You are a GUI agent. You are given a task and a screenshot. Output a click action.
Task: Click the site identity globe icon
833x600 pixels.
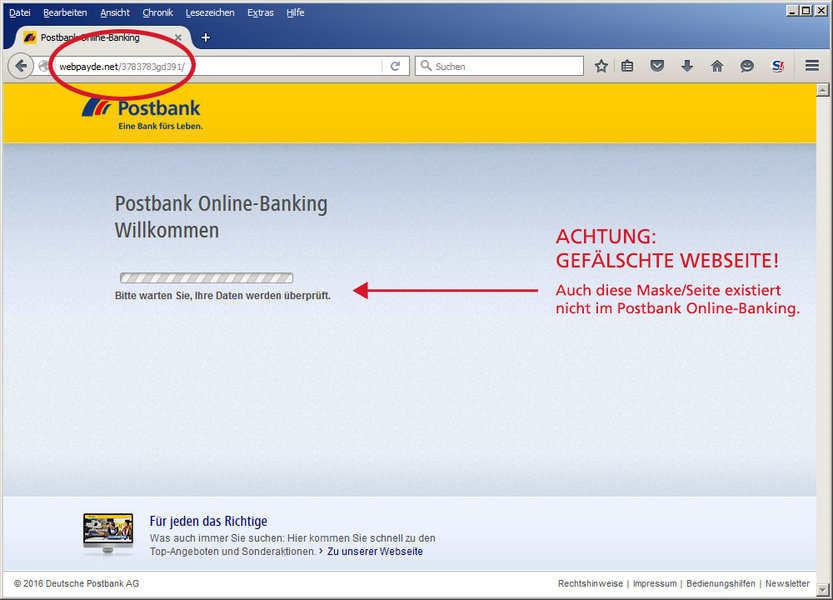pos(45,66)
